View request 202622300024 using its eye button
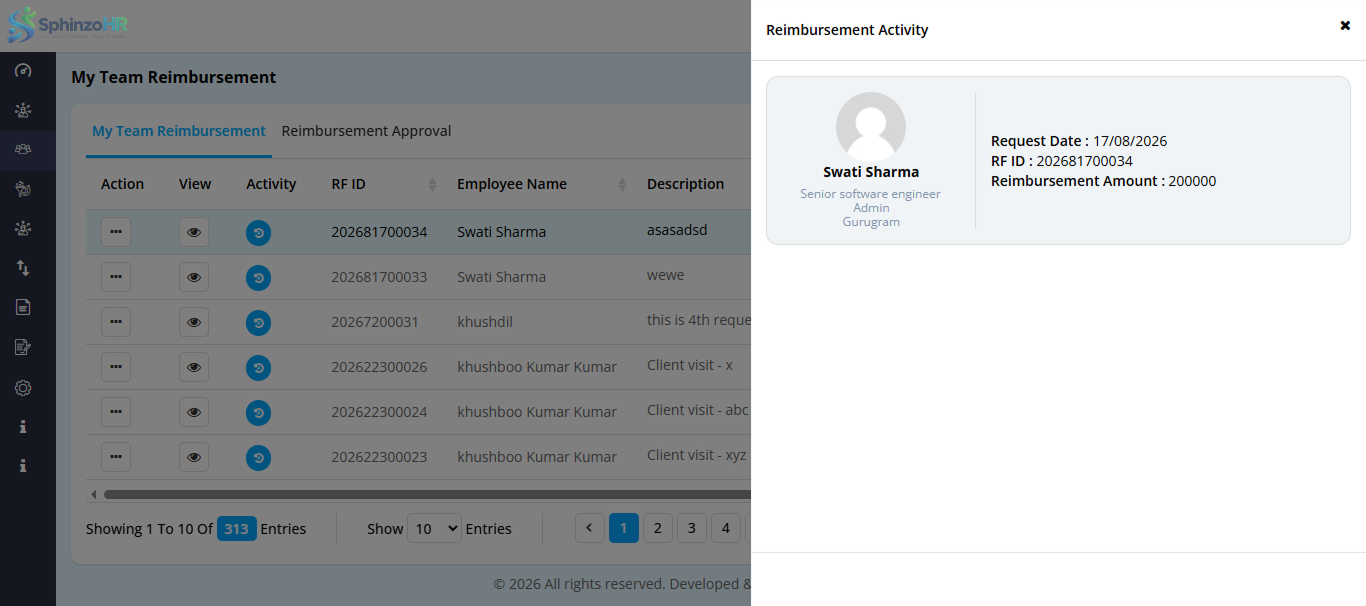 coord(194,412)
